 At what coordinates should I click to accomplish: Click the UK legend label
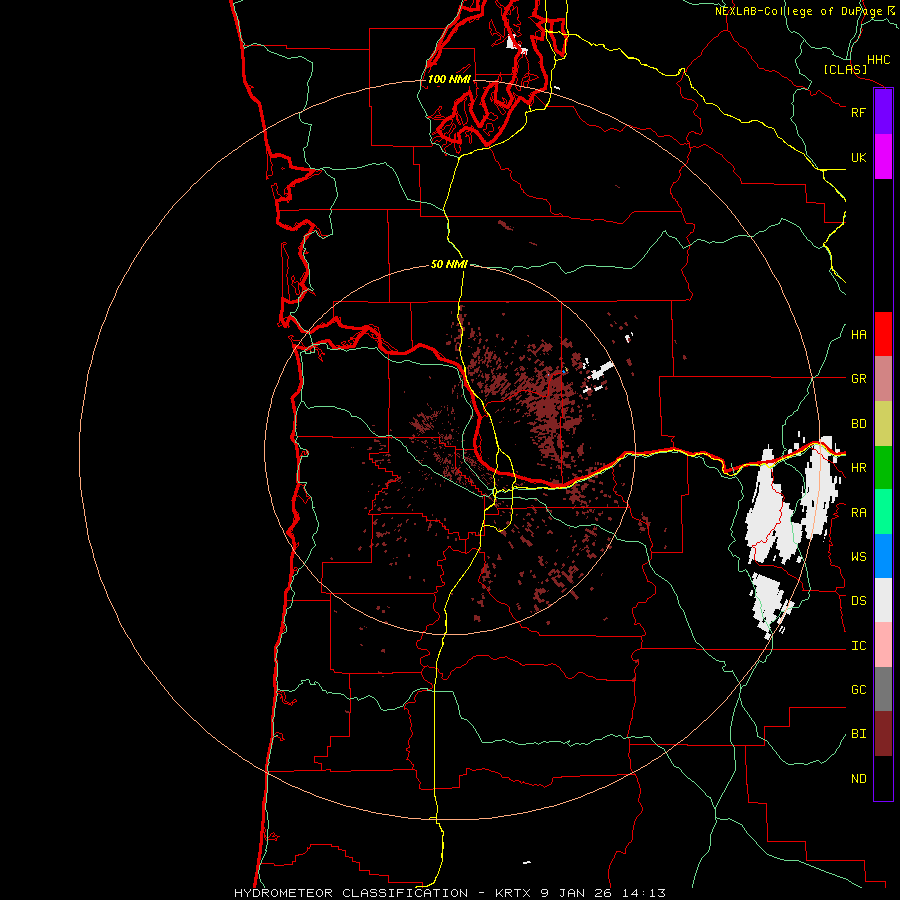tap(858, 157)
